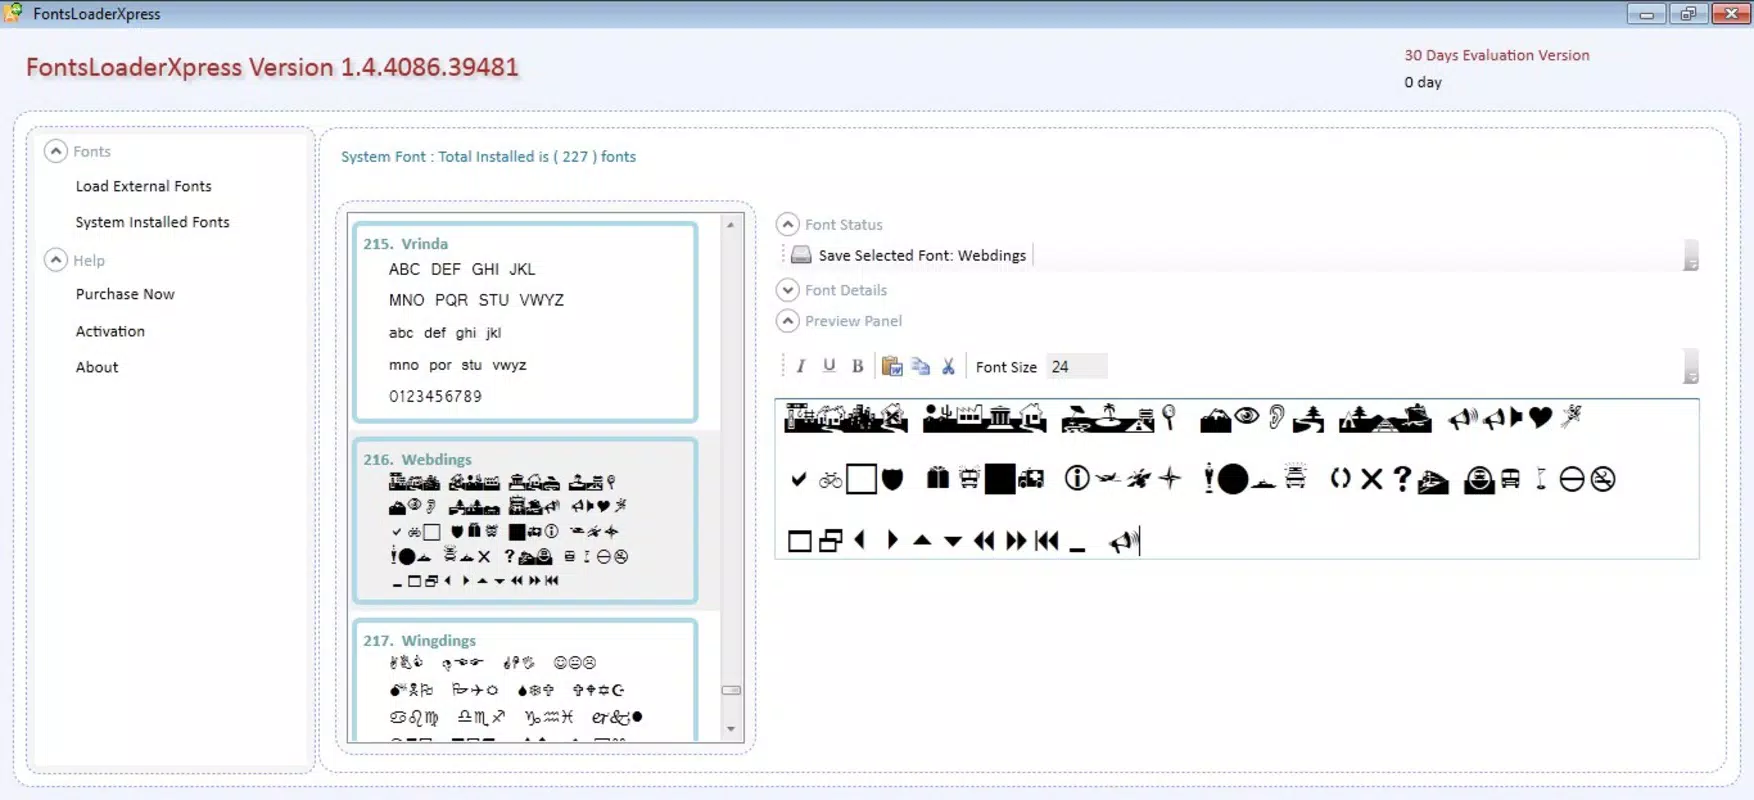Click the paste icon in preview toolbar
The image size is (1754, 800).
click(892, 366)
